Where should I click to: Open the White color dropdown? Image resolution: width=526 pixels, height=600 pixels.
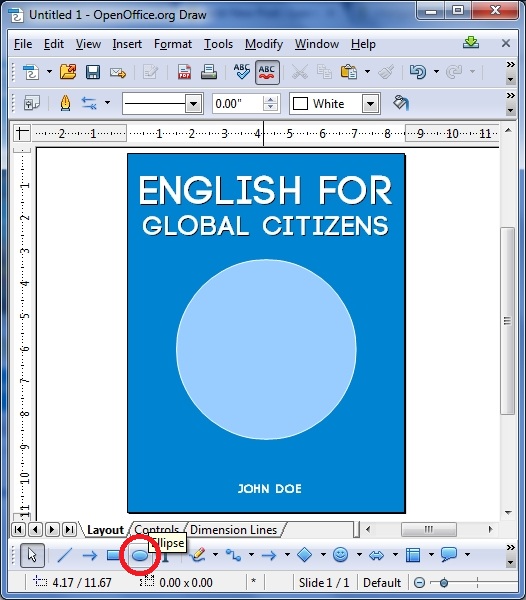tap(370, 104)
